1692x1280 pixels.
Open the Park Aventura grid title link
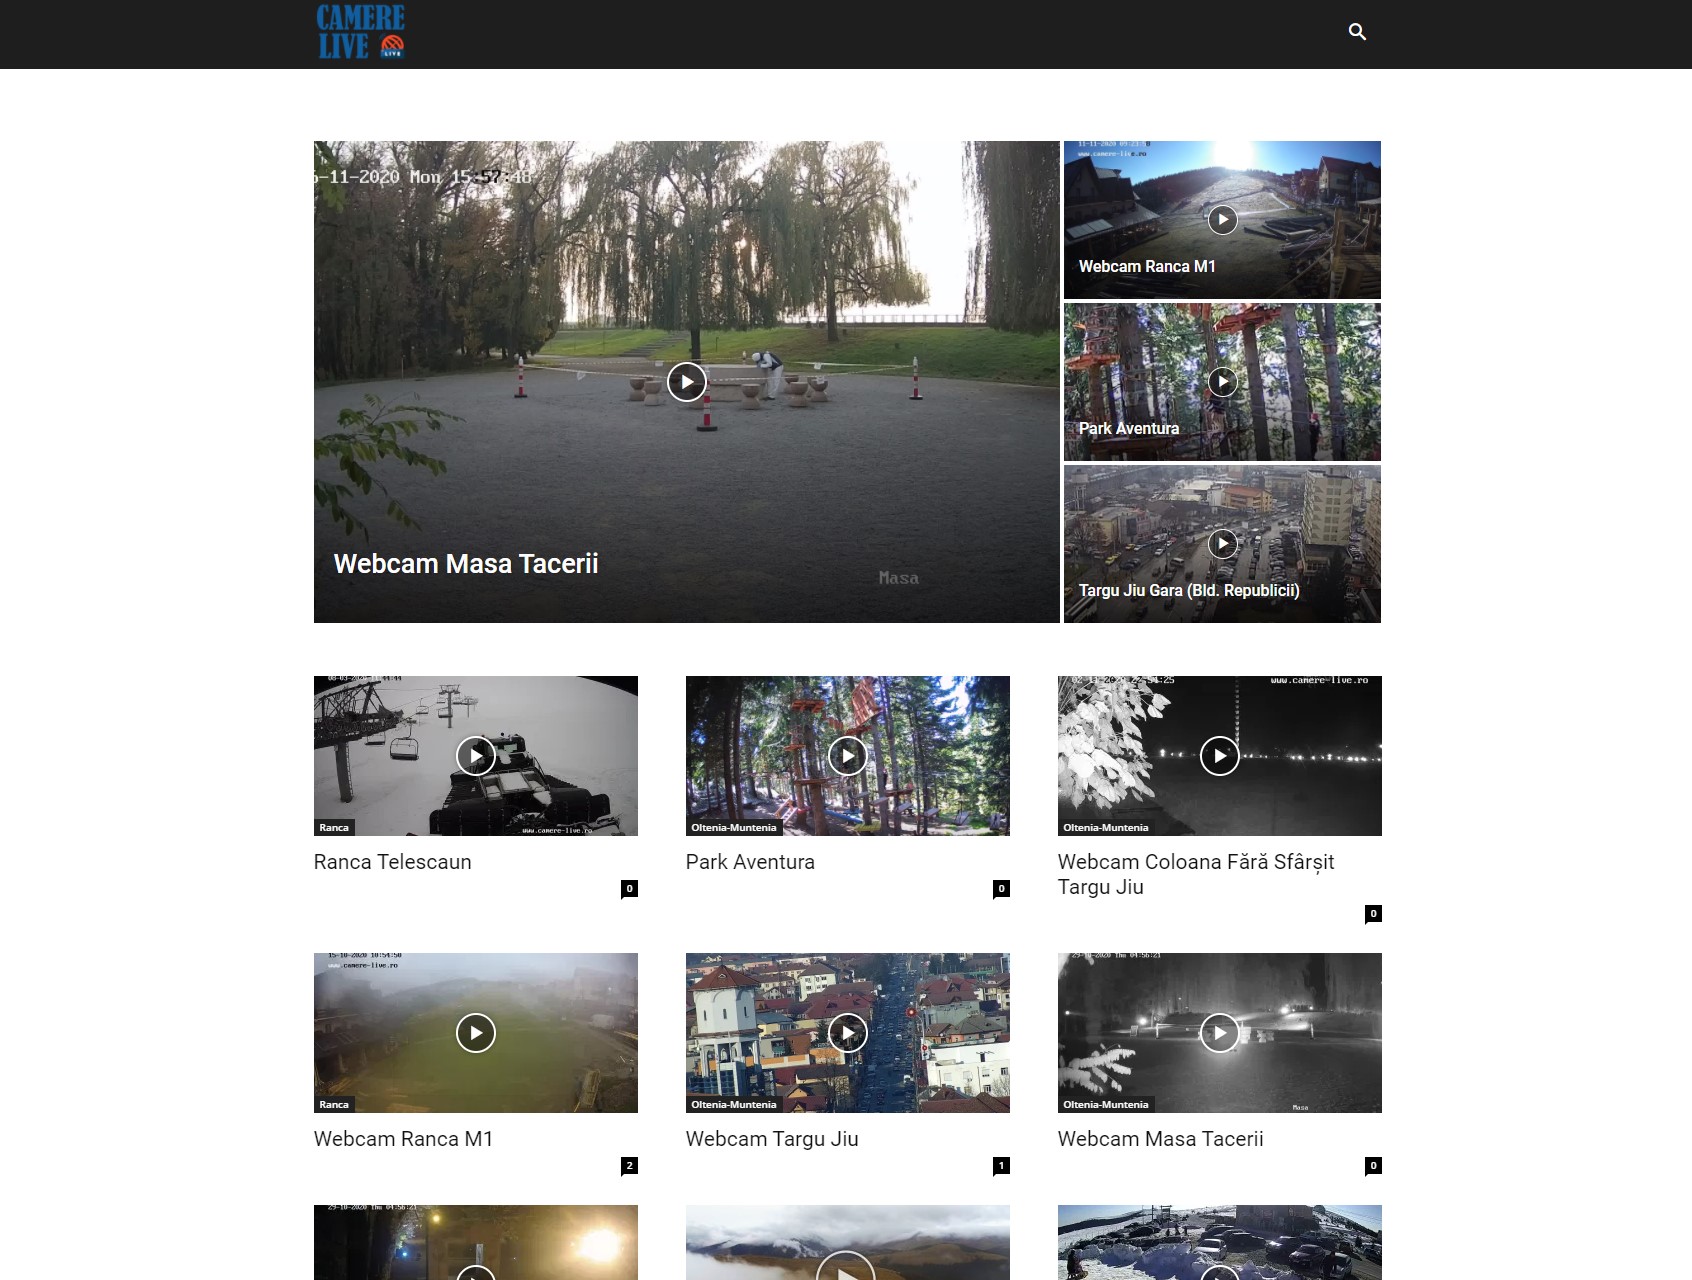(750, 862)
